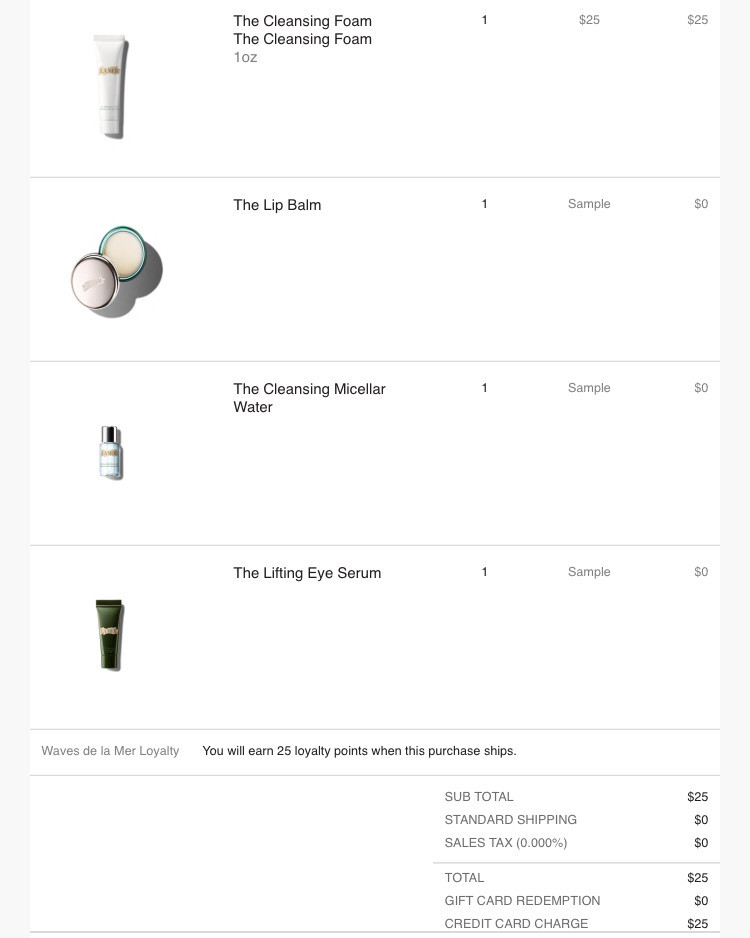
Task: Click Waves de la Mer Loyalty label
Action: tap(110, 751)
